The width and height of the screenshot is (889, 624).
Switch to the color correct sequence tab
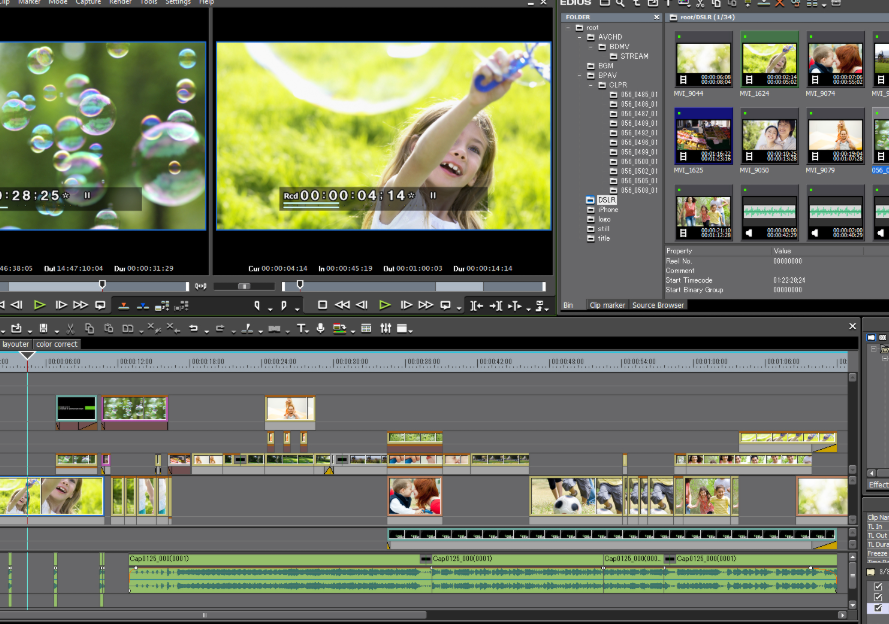57,344
